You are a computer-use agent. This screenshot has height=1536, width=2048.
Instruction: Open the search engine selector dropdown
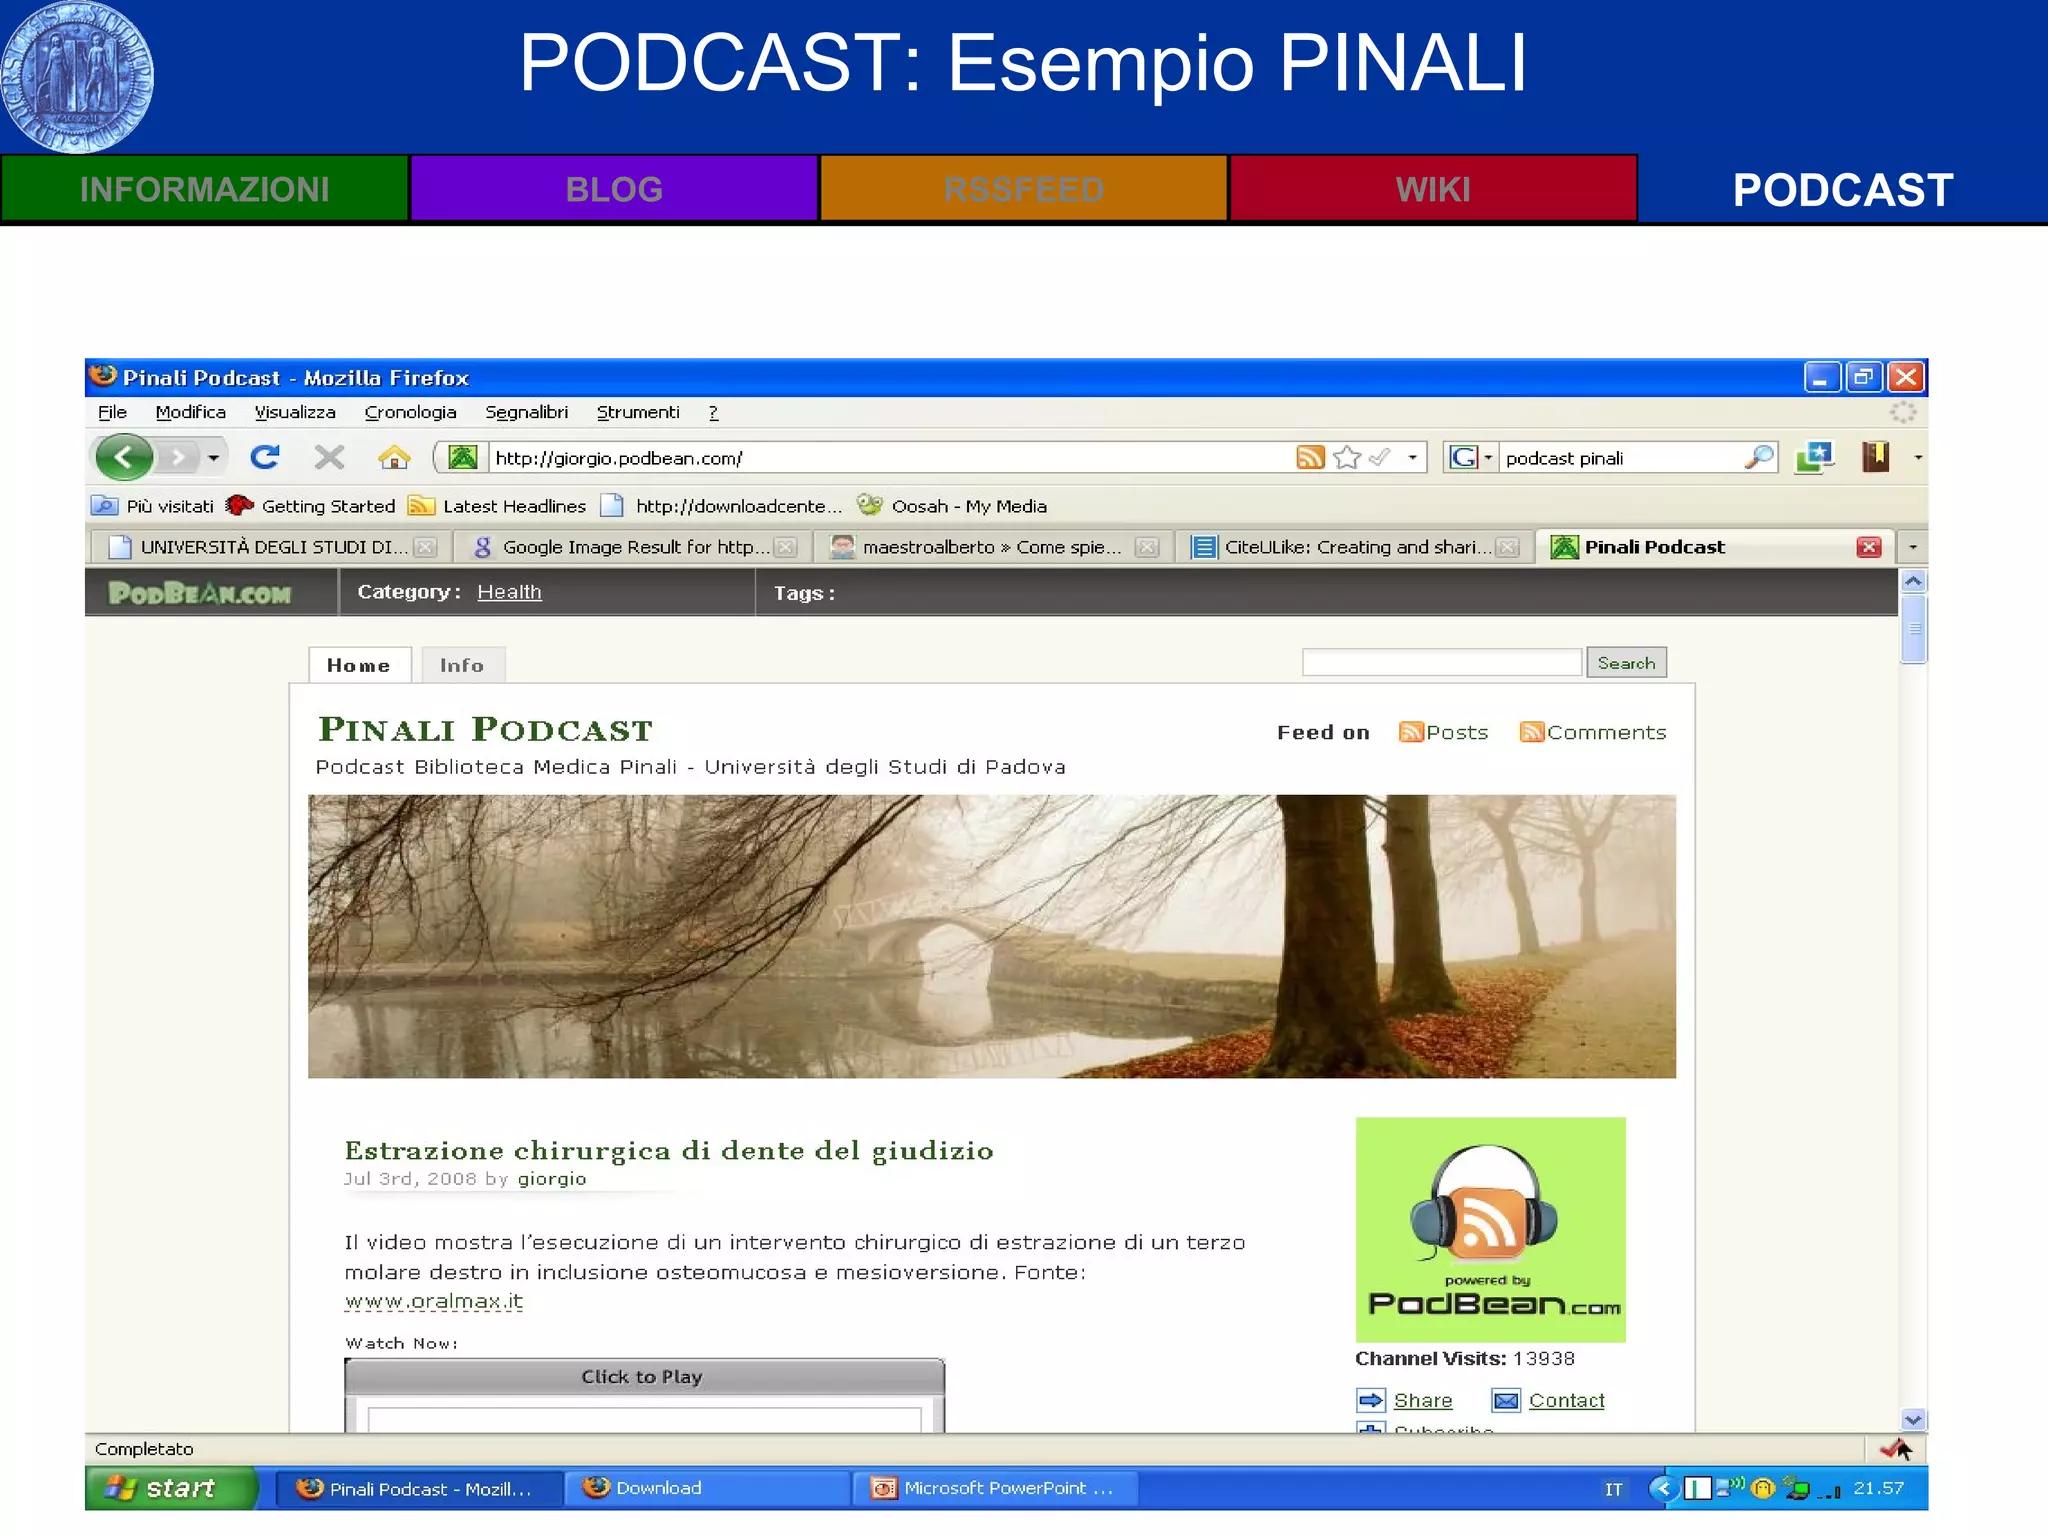[x=1488, y=458]
